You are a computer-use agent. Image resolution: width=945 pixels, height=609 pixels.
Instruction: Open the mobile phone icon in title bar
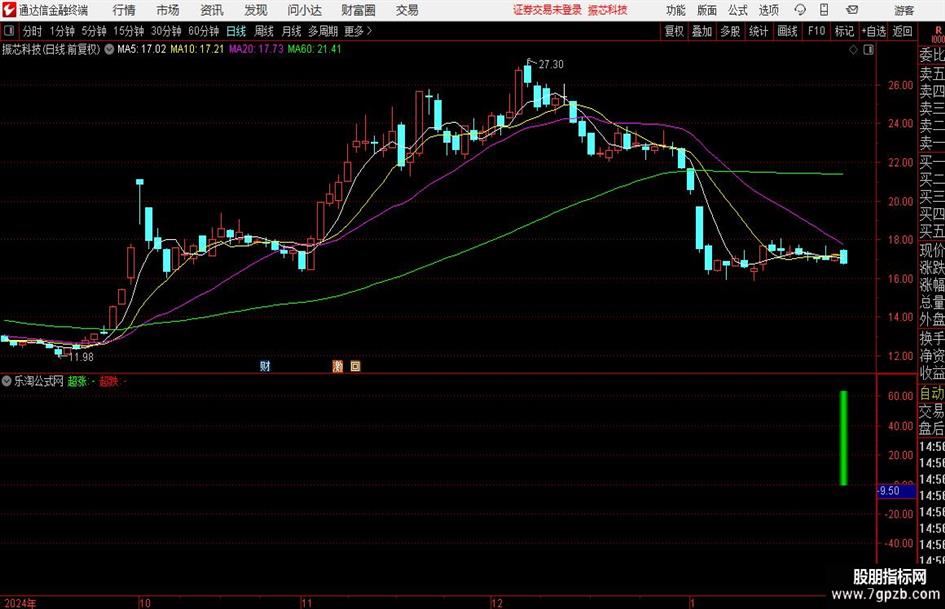(824, 10)
